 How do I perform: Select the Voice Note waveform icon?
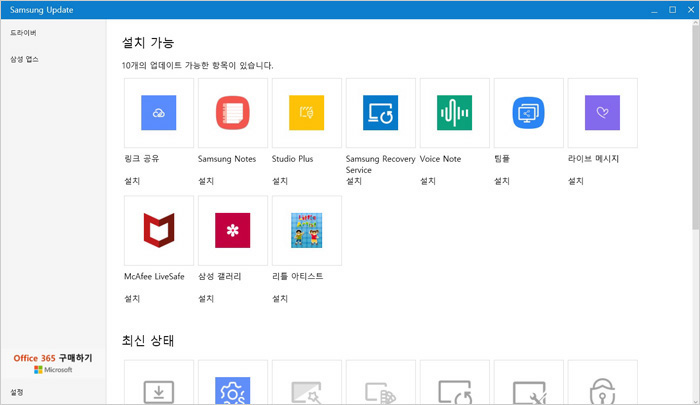pyautogui.click(x=454, y=113)
